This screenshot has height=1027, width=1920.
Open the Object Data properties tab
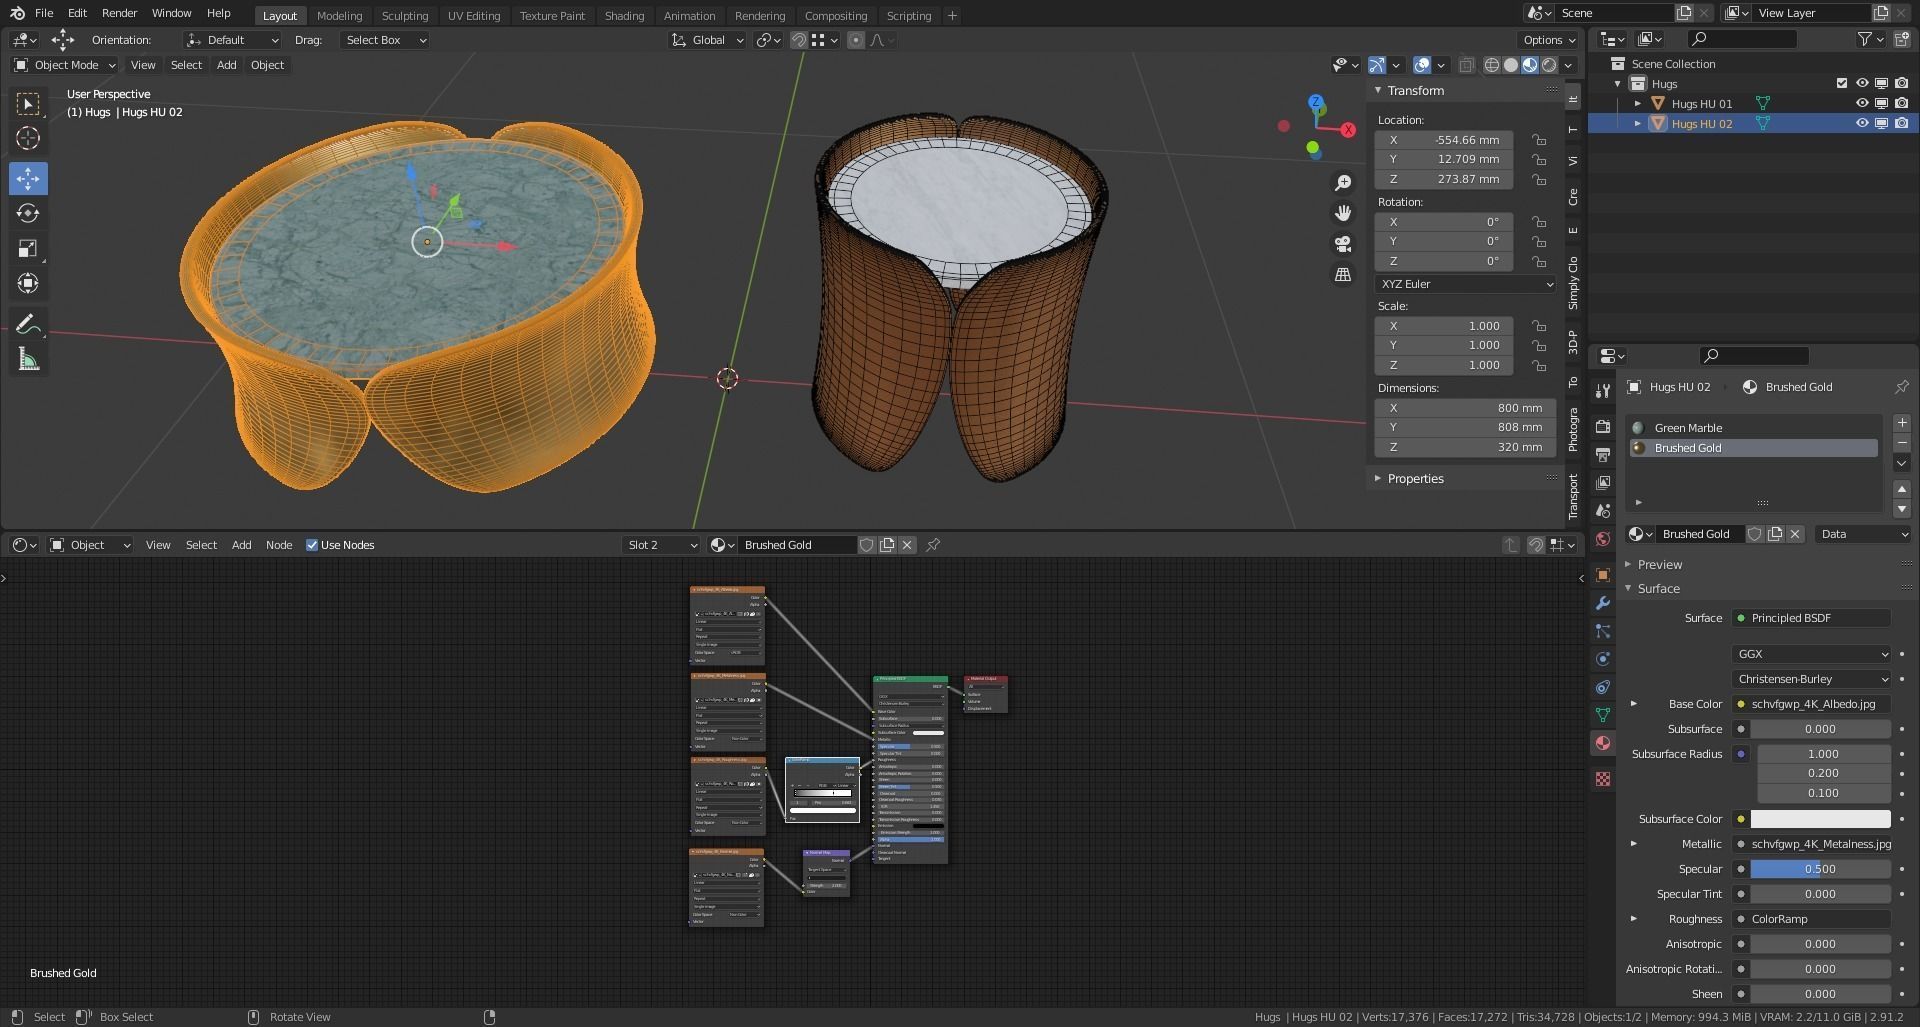pyautogui.click(x=1603, y=715)
